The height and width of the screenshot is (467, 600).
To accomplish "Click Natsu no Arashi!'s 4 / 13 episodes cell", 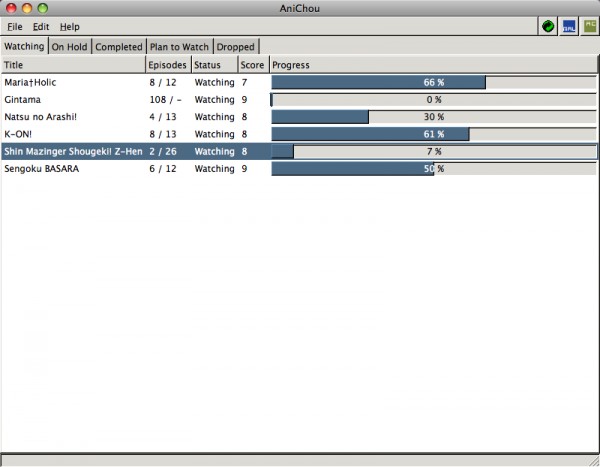I will pyautogui.click(x=163, y=117).
